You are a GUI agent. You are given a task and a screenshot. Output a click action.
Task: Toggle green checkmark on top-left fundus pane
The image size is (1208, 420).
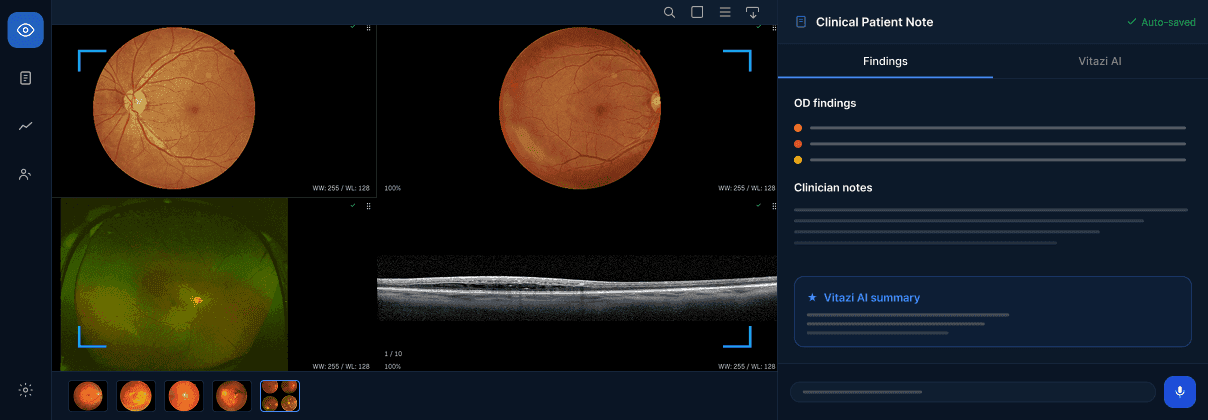(353, 26)
